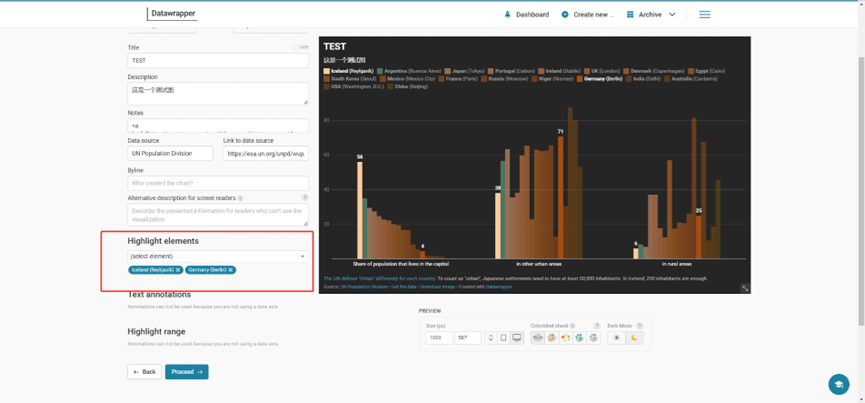The image size is (865, 403).
Task: Click in the Notes field
Action: (x=218, y=126)
